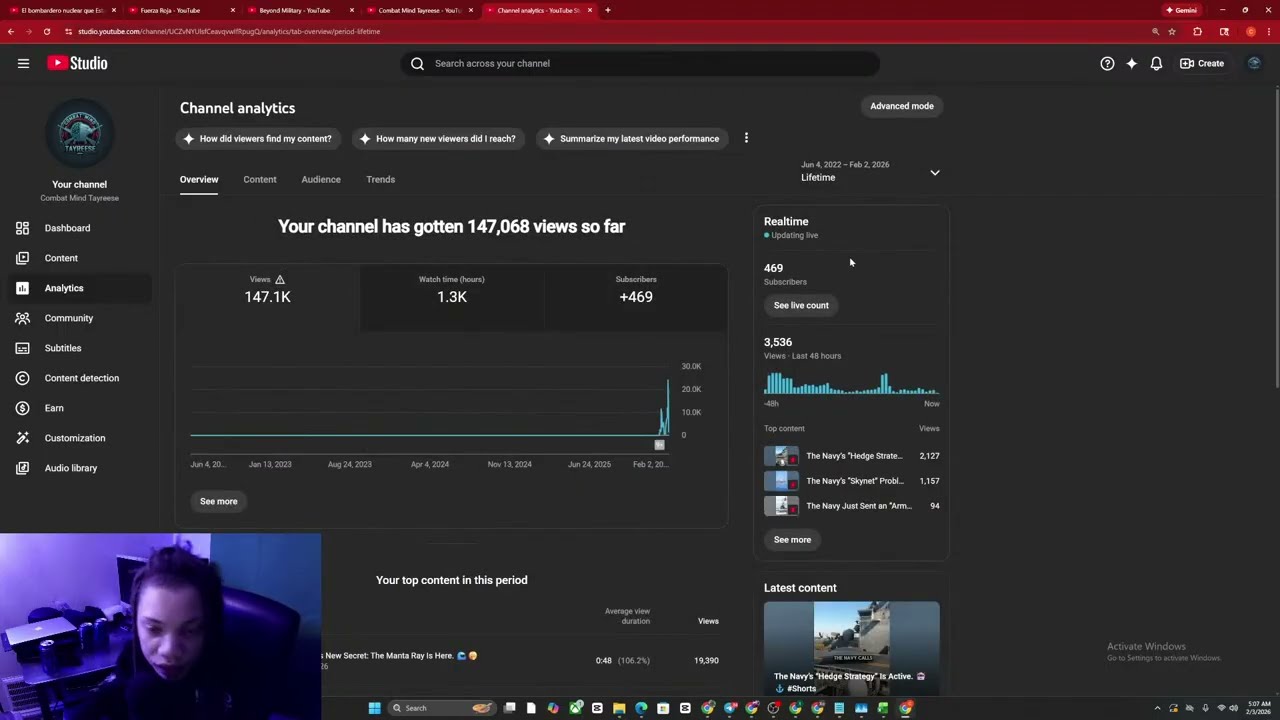Screen dimensions: 1280x720
Task: Open the hamburger navigation menu
Action: tap(23, 63)
